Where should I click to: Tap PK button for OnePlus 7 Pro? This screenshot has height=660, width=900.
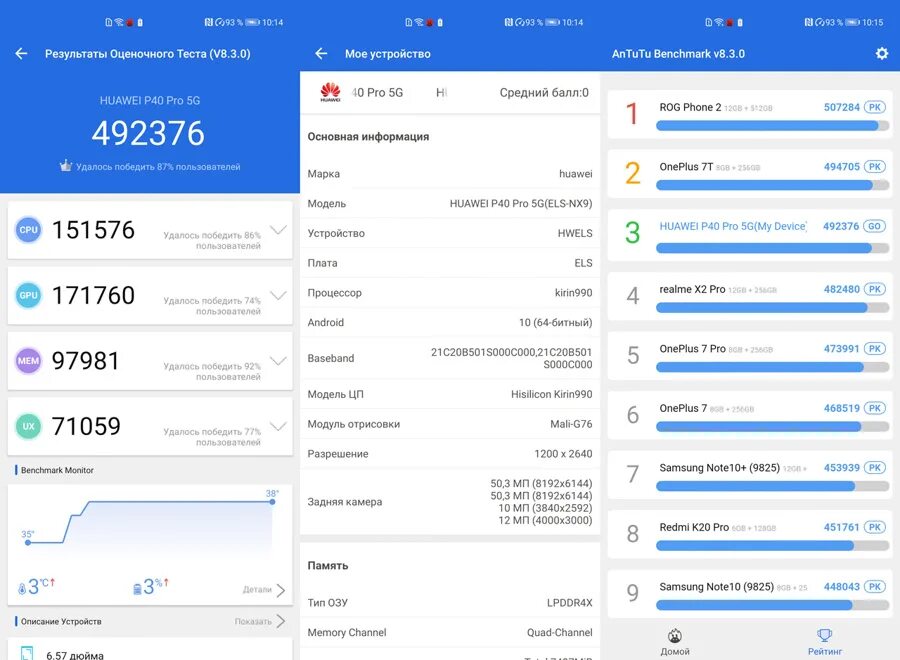coord(875,349)
